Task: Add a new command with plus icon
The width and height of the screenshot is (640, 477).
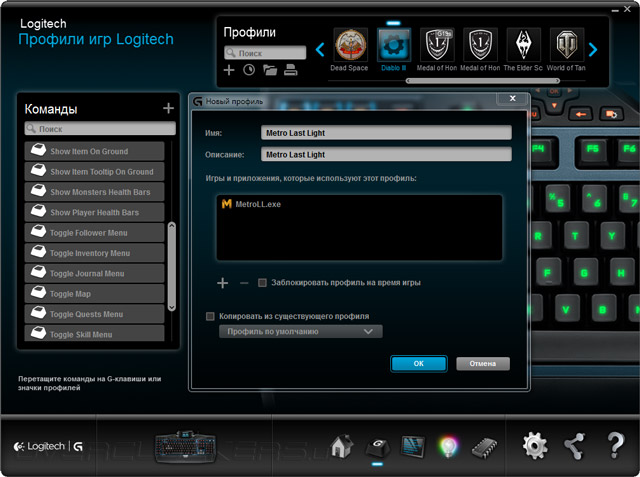Action: [168, 108]
